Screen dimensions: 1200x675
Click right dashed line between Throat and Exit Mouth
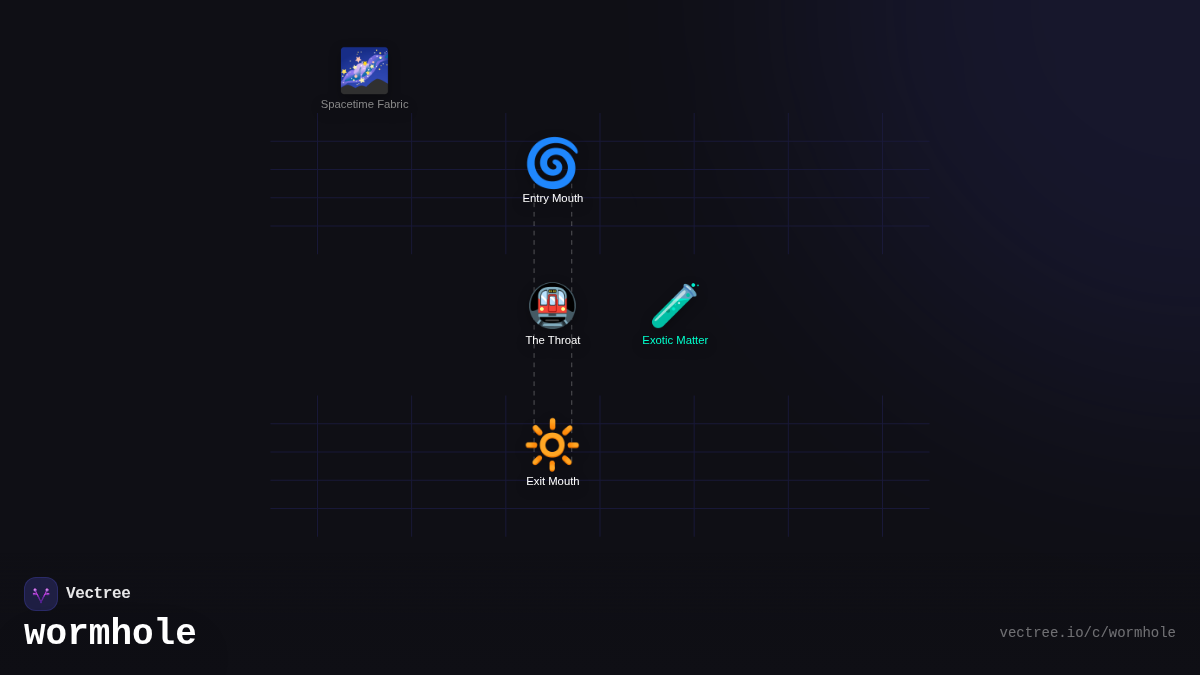pyautogui.click(x=572, y=385)
